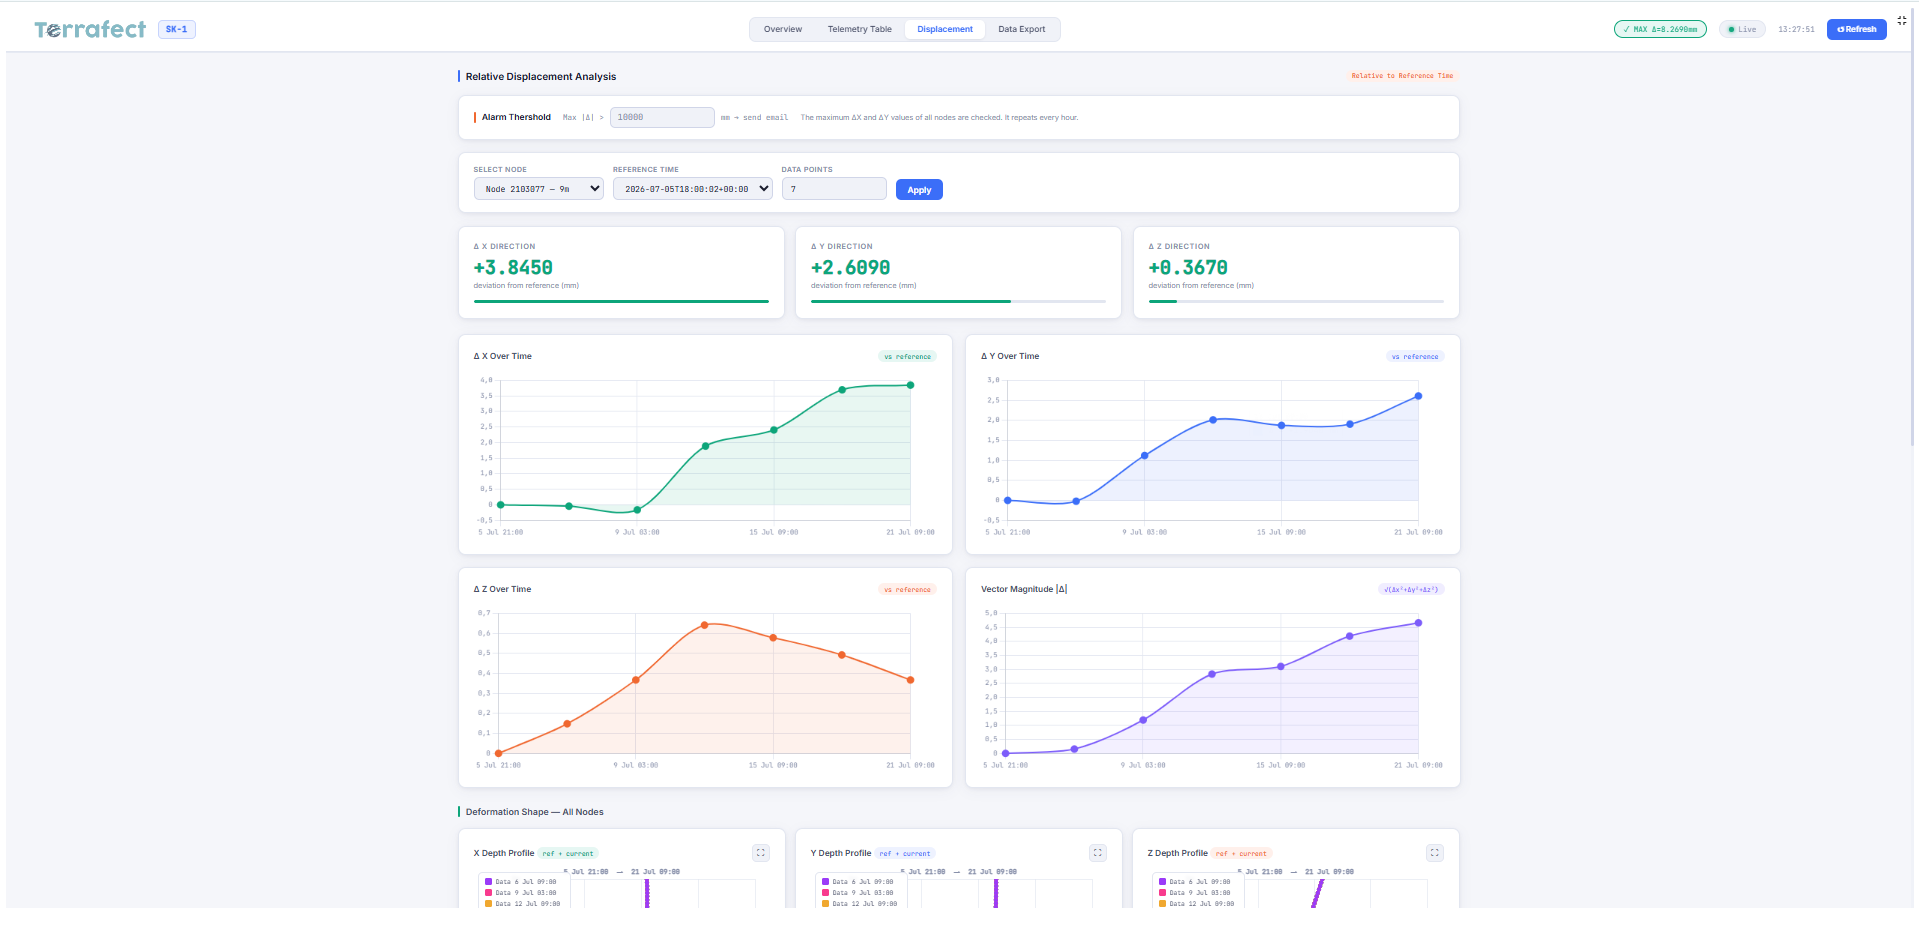
Task: Select the peak data point on the Δ Z Over Time chart
Action: pyautogui.click(x=705, y=625)
